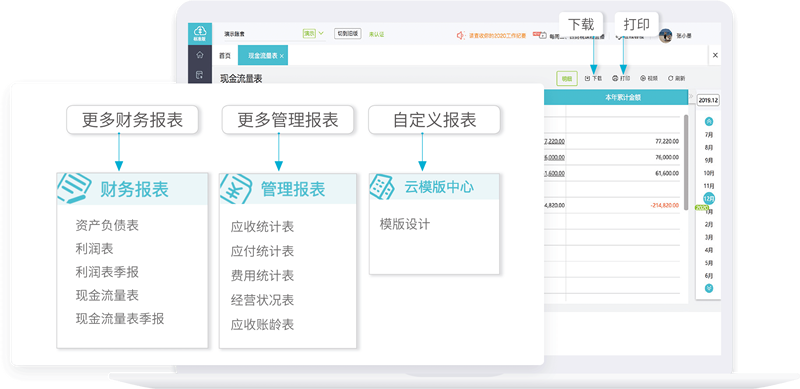Open the voucher document icon below the home icon
Viewport: 800px width, 389px height.
(x=199, y=75)
